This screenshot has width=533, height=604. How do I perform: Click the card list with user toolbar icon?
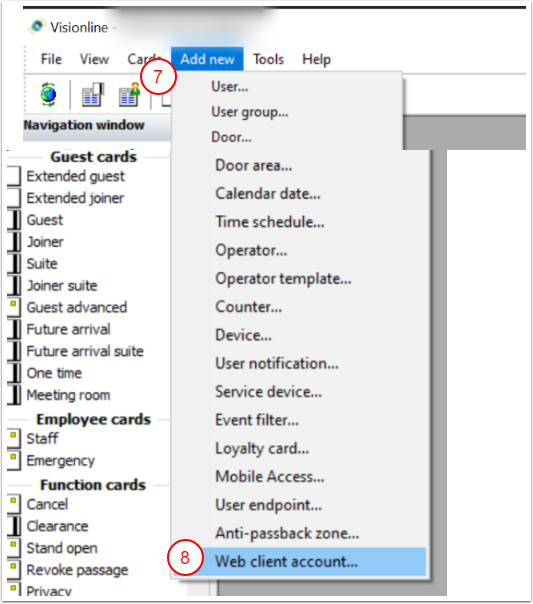[129, 94]
